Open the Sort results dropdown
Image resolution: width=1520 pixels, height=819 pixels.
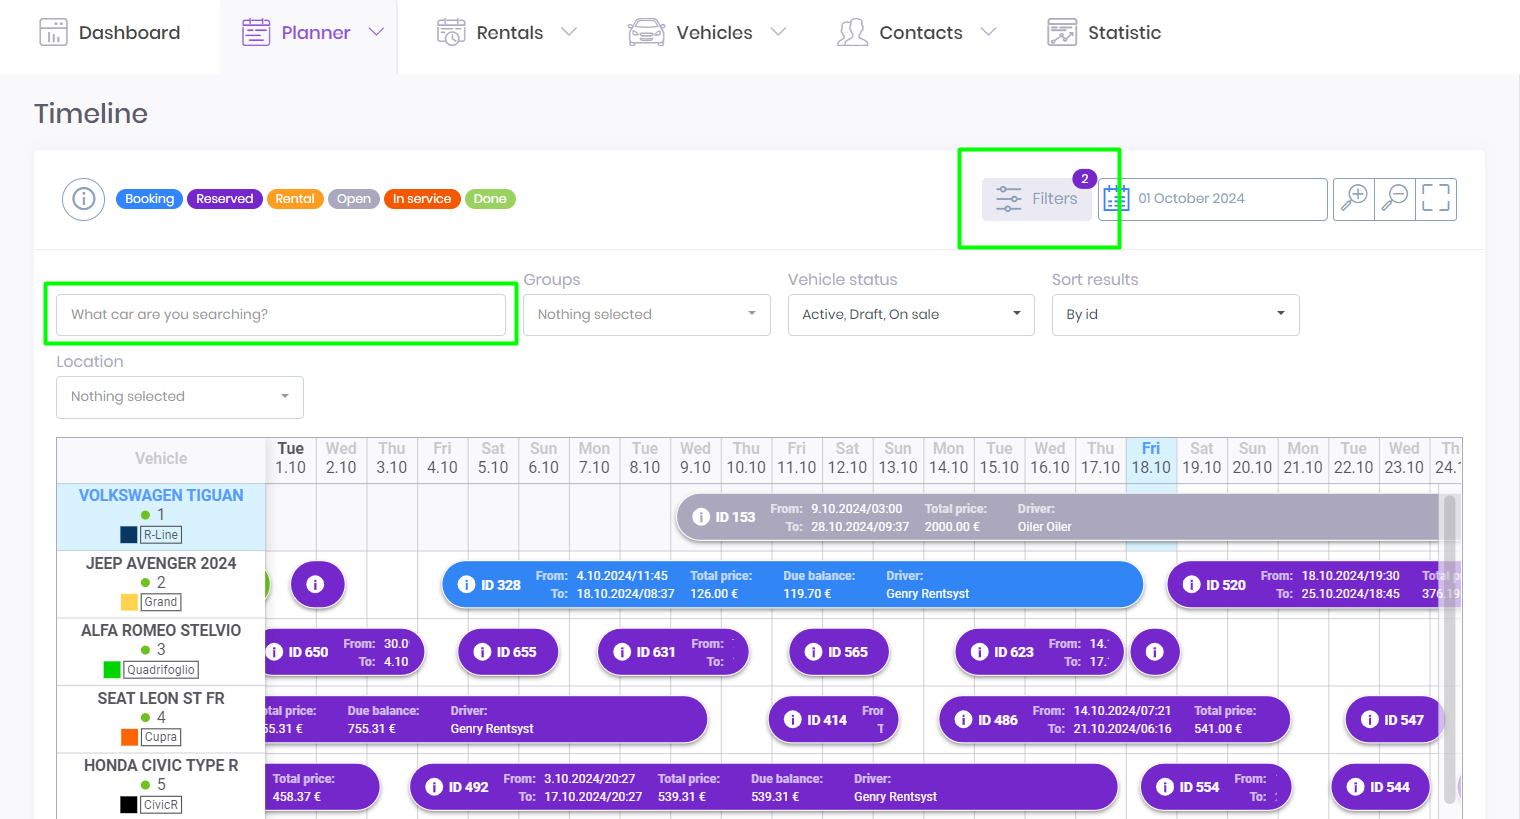coord(1174,314)
